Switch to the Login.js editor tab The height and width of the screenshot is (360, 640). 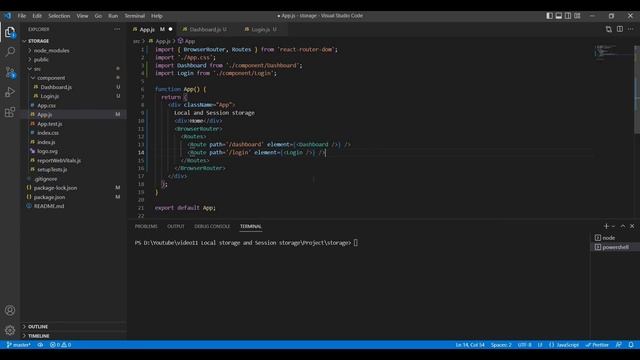pyautogui.click(x=263, y=29)
